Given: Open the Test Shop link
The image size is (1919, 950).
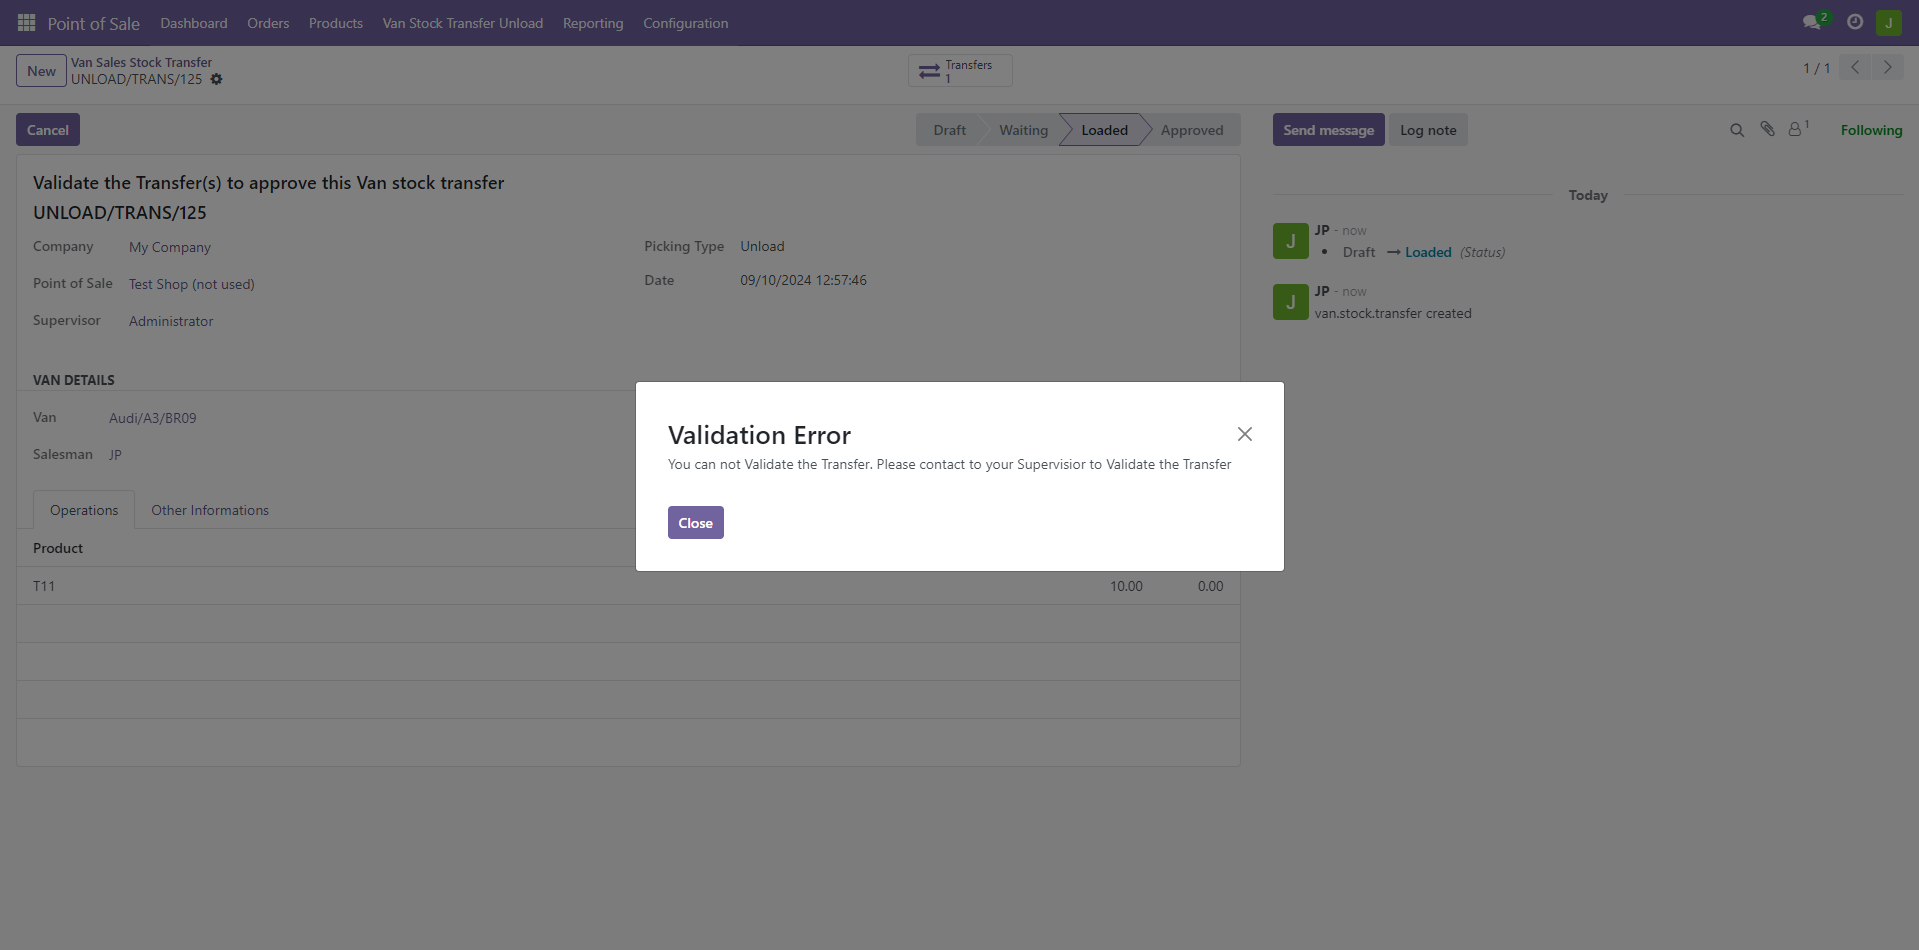Looking at the screenshot, I should [191, 284].
